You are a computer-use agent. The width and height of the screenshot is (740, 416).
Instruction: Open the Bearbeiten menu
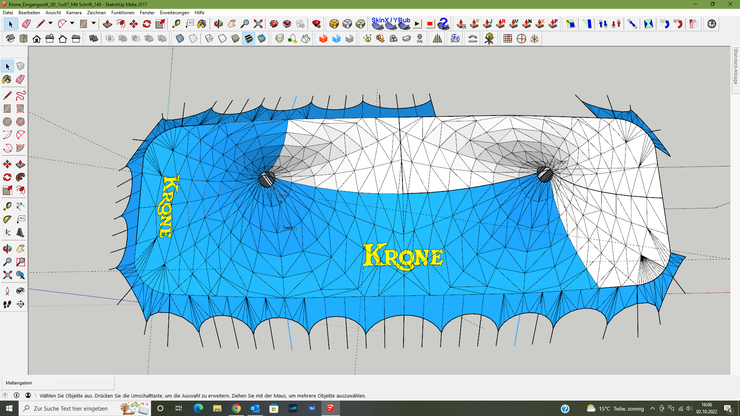pyautogui.click(x=29, y=13)
